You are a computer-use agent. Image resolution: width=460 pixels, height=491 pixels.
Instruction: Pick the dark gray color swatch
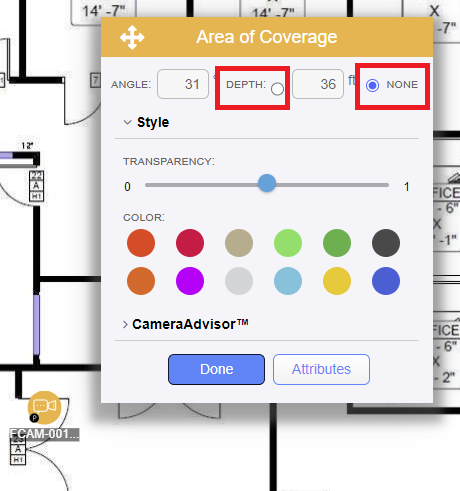[x=386, y=243]
